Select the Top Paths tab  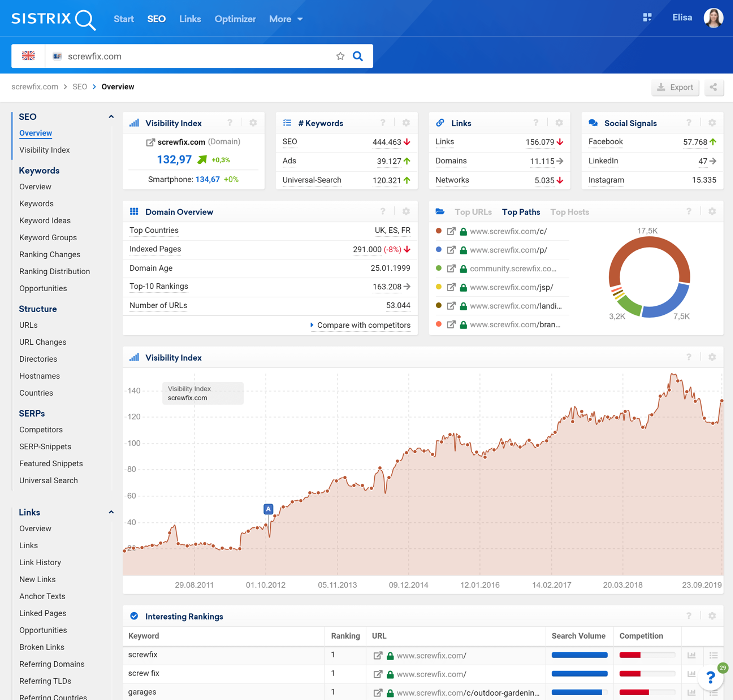point(521,212)
